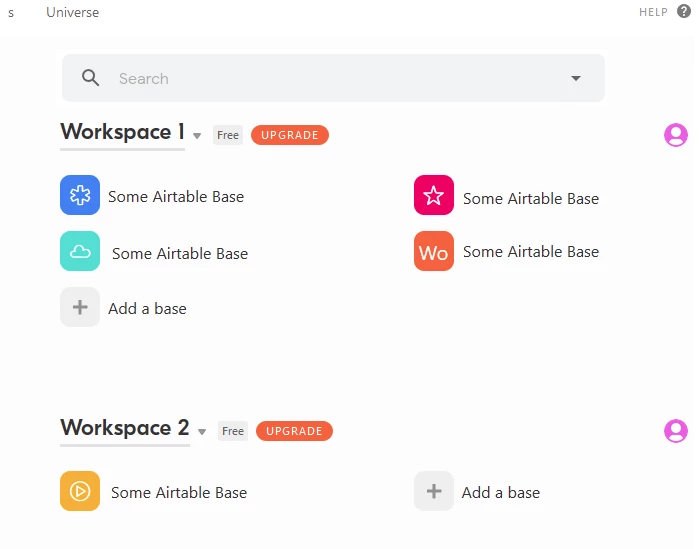The width and height of the screenshot is (699, 549).
Task: Click 'Add a base' label in Workspace 1
Action: coord(148,308)
